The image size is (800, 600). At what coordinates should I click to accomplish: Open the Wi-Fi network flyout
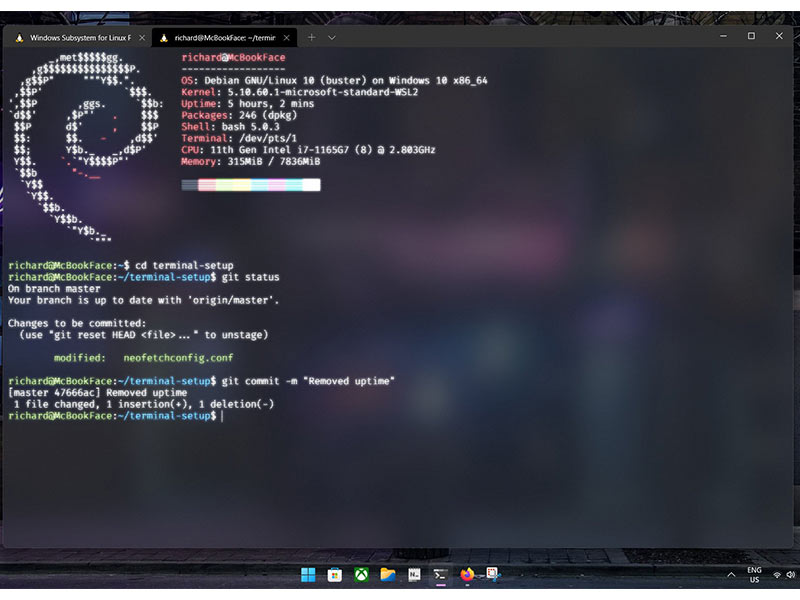coord(777,575)
